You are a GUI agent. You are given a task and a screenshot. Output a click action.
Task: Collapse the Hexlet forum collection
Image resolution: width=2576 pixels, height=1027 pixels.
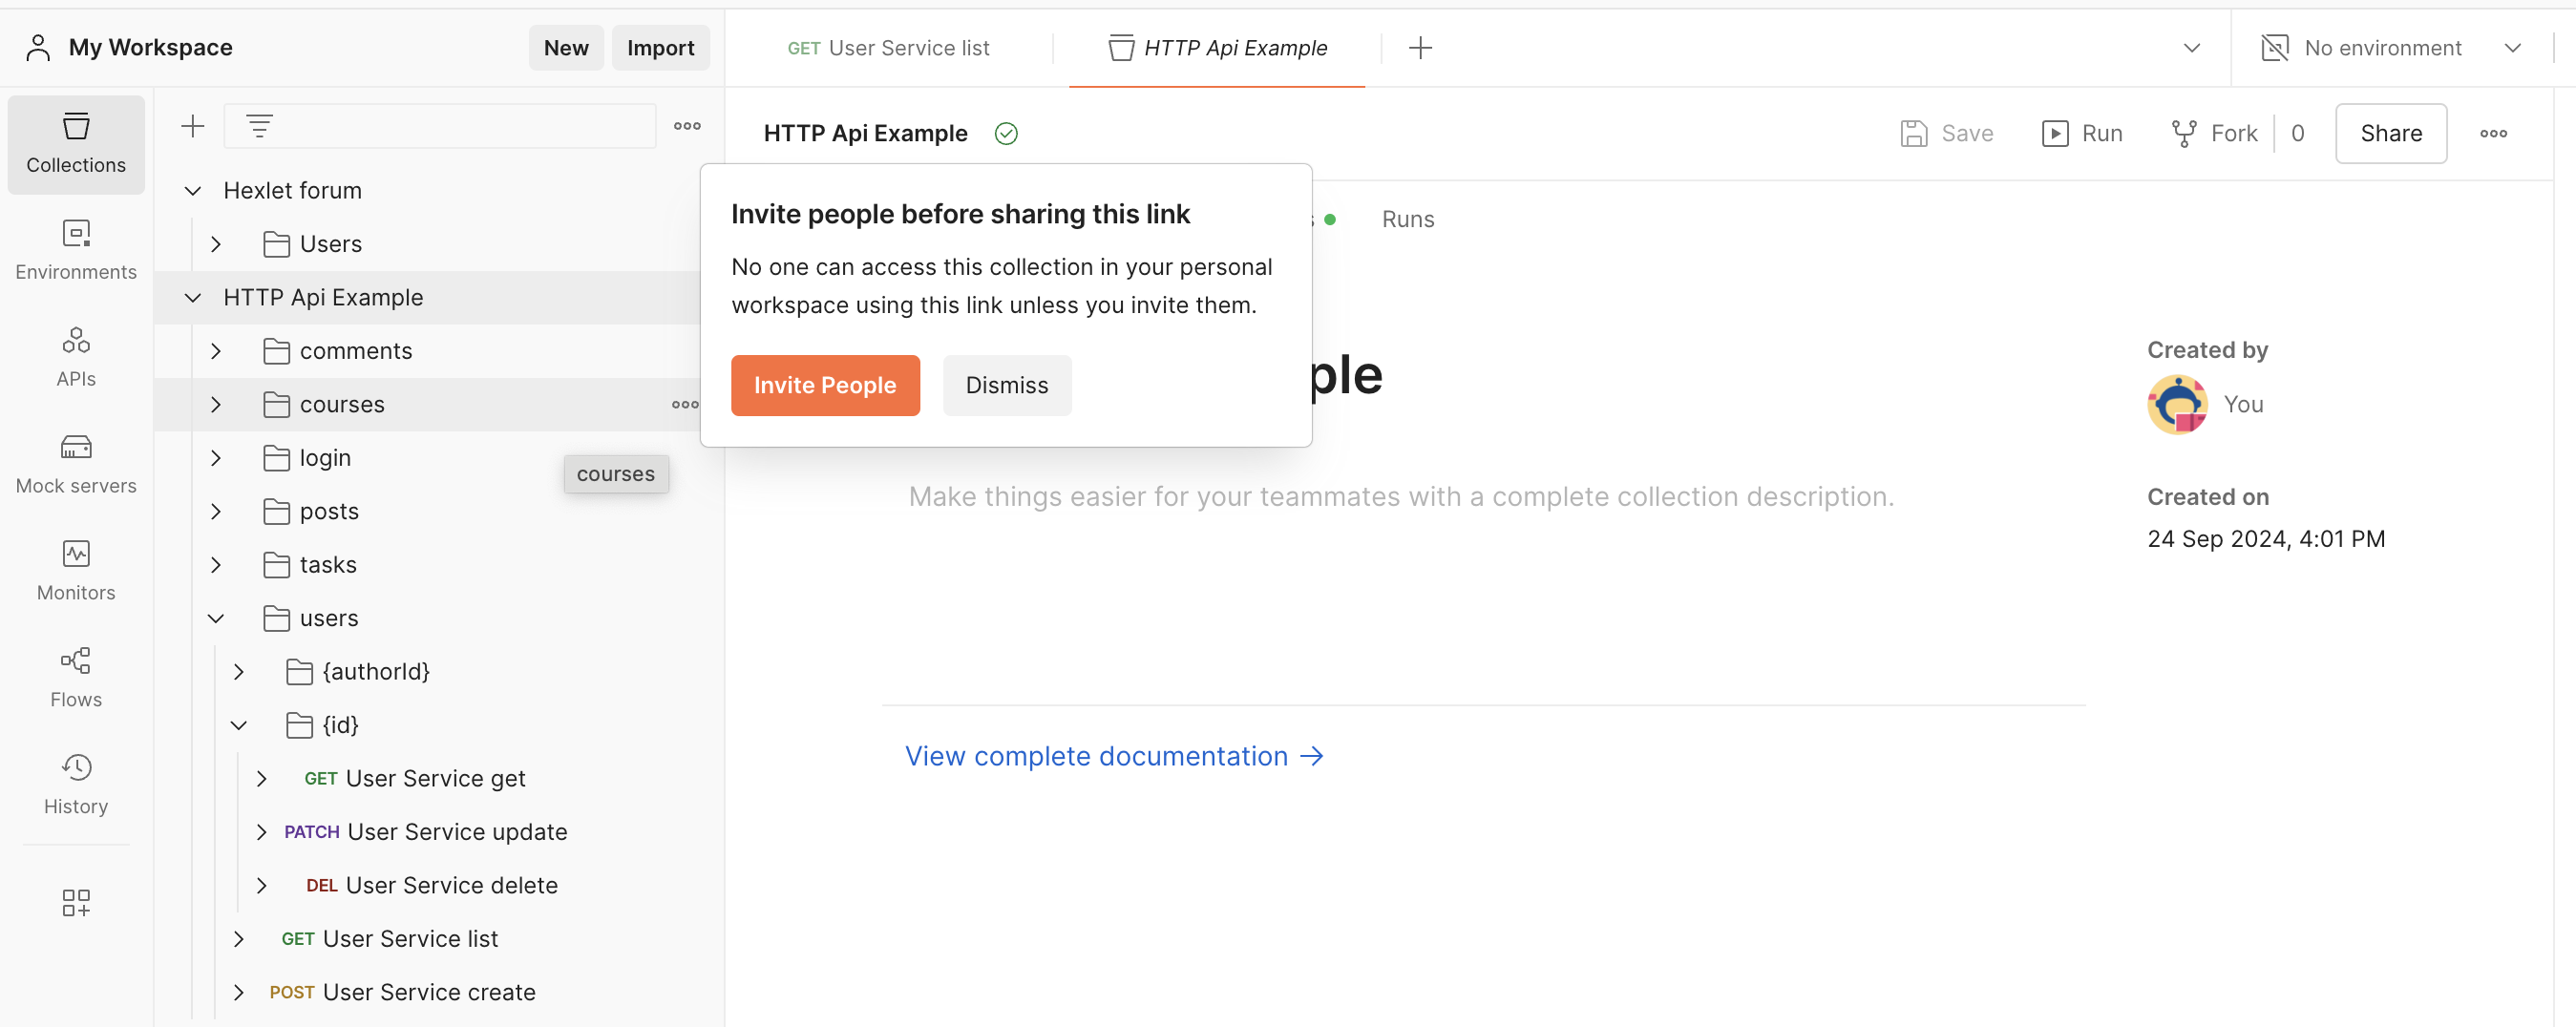tap(193, 190)
